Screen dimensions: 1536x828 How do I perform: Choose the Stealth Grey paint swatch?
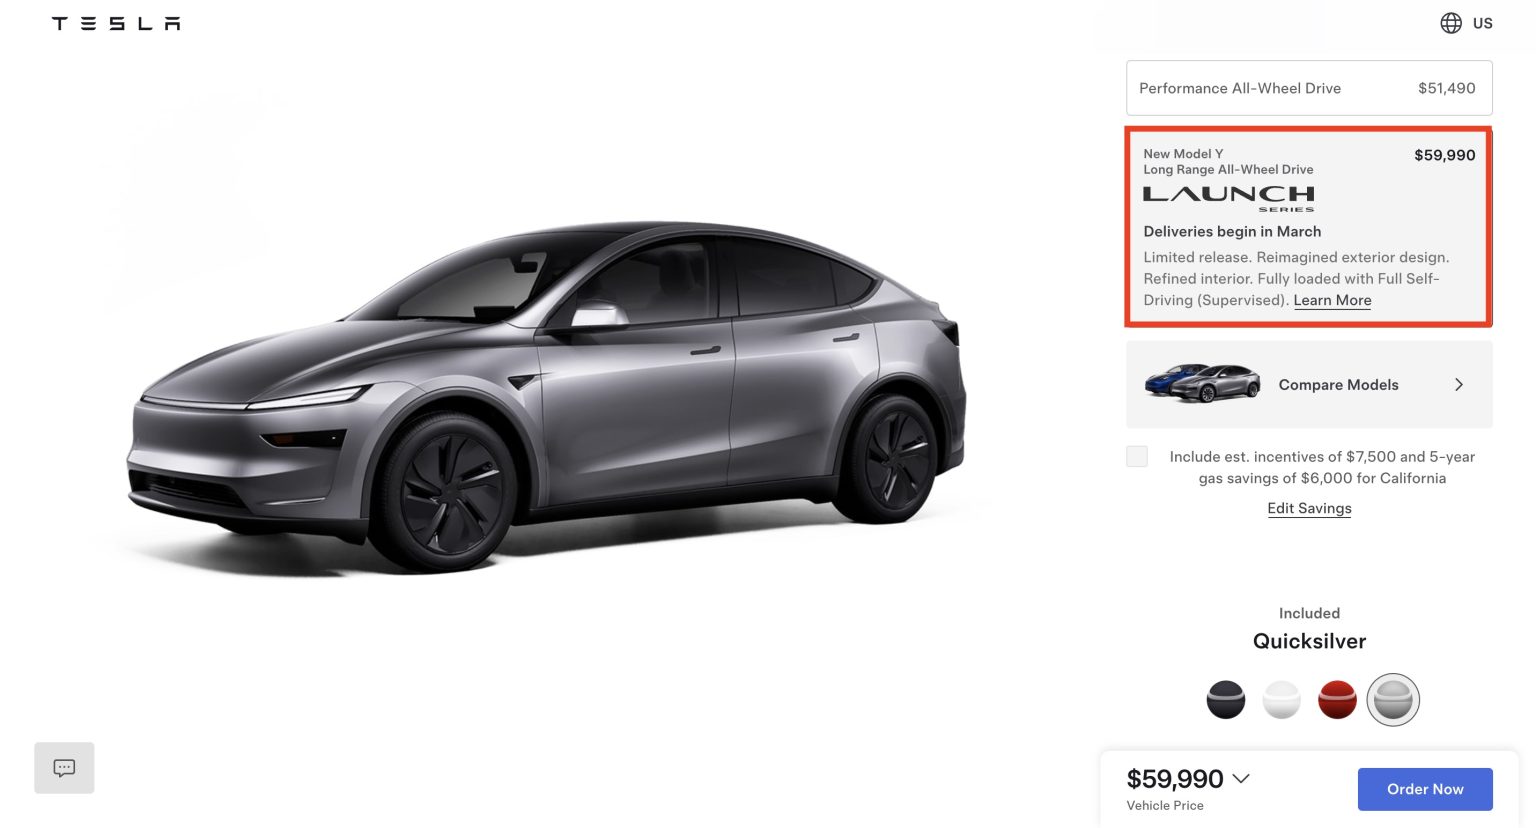1225,699
